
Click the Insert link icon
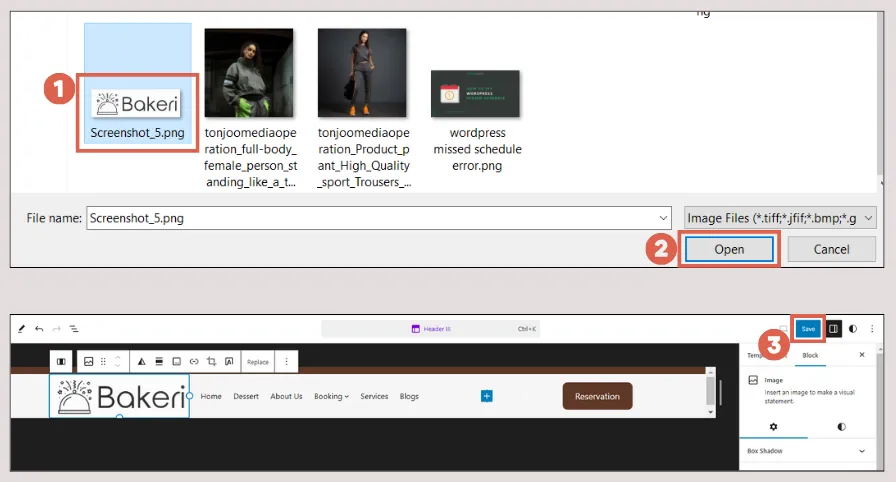click(x=194, y=362)
